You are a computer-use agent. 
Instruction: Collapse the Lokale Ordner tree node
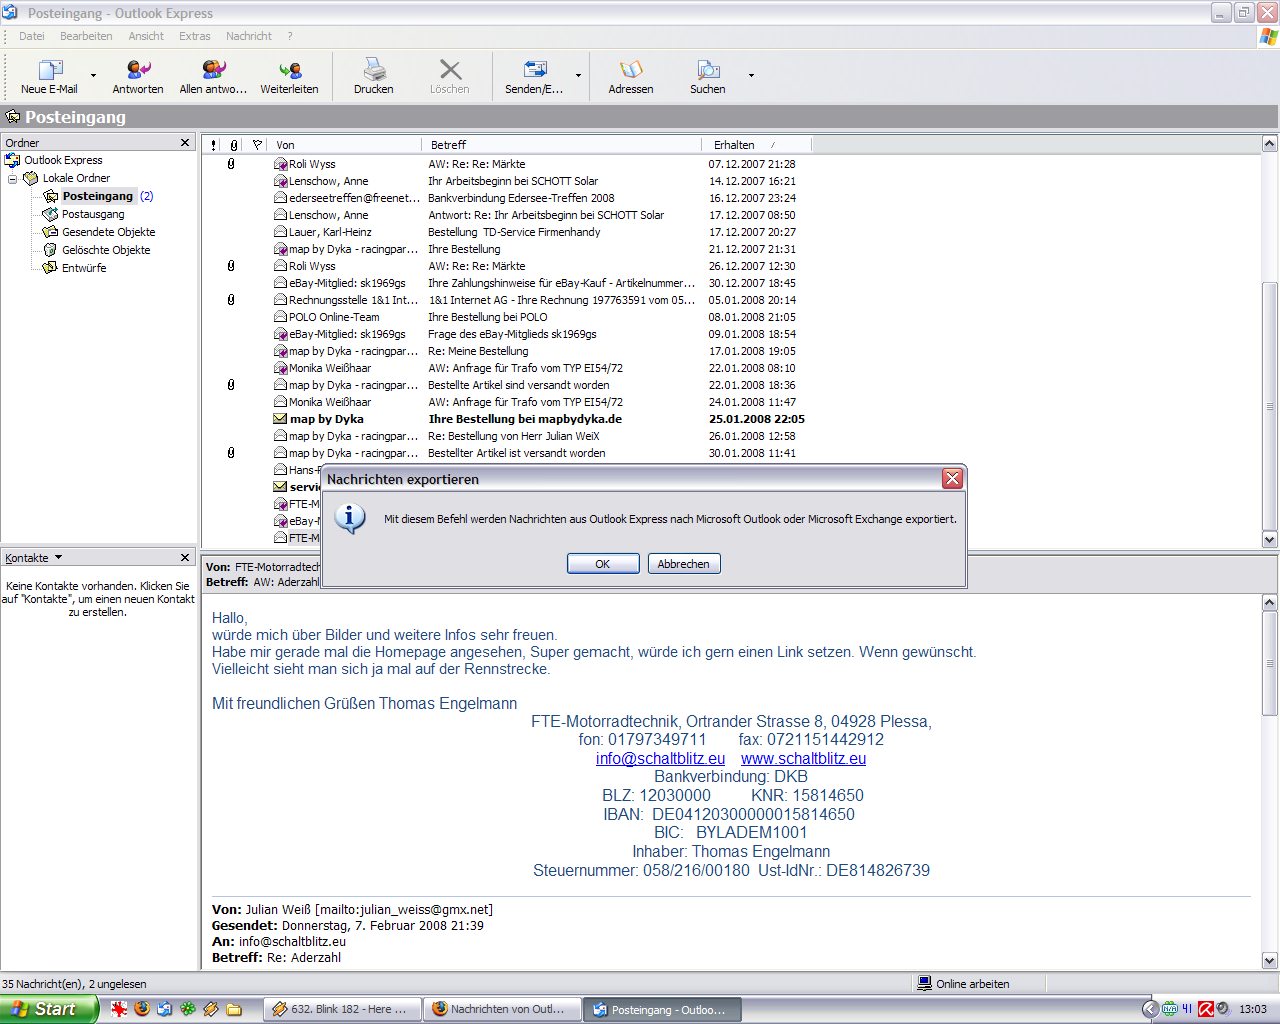click(13, 179)
